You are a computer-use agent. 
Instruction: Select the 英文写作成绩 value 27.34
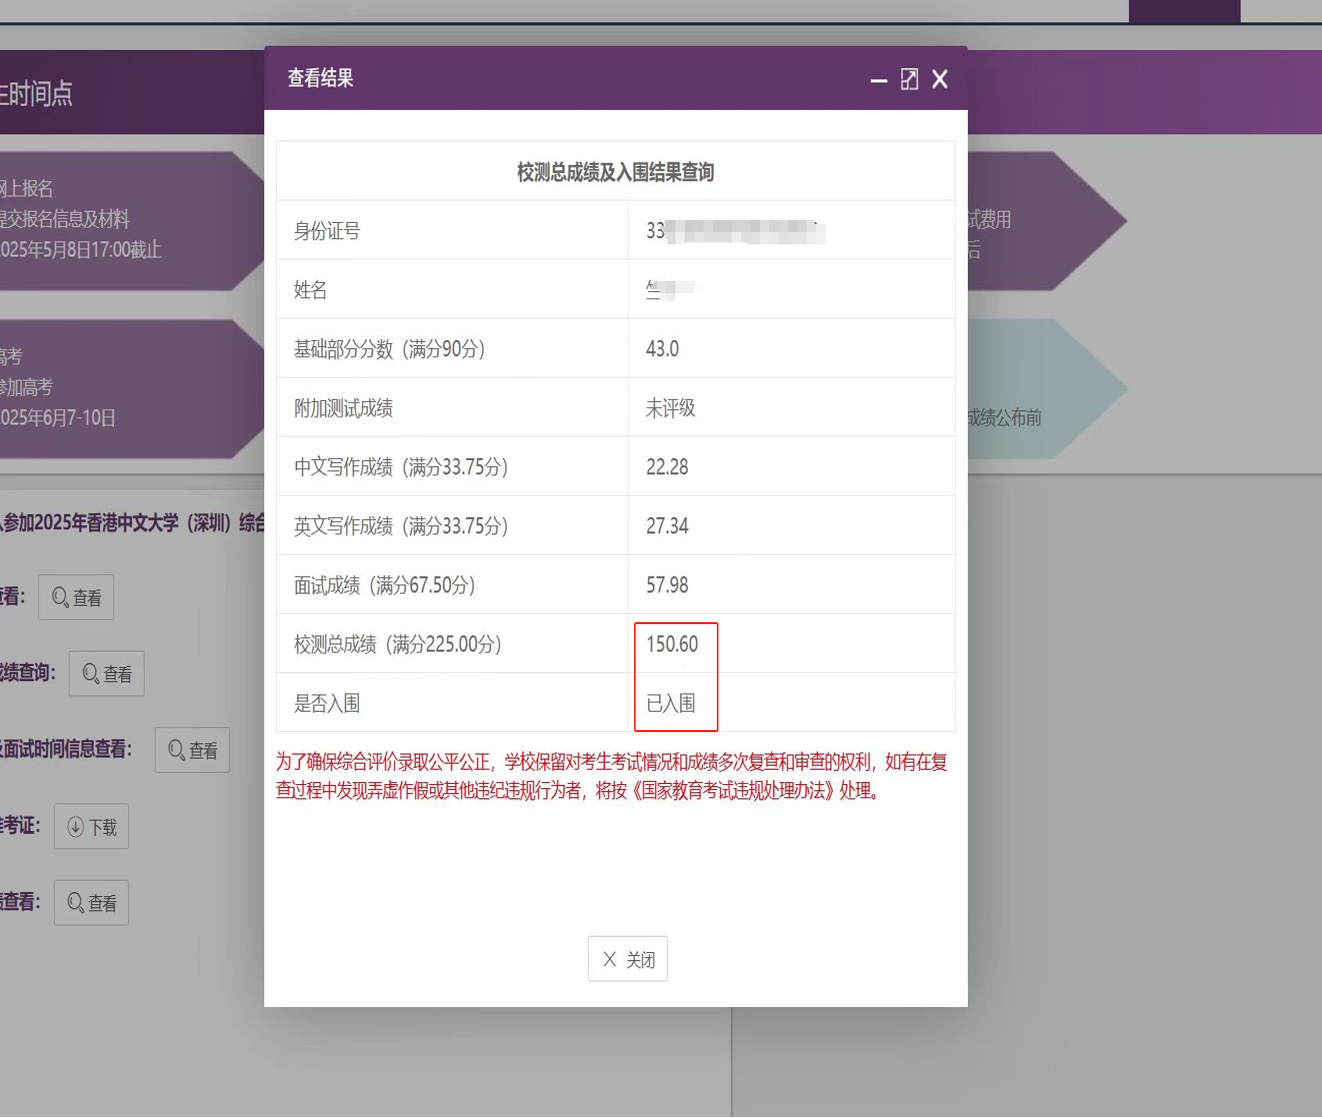click(667, 526)
